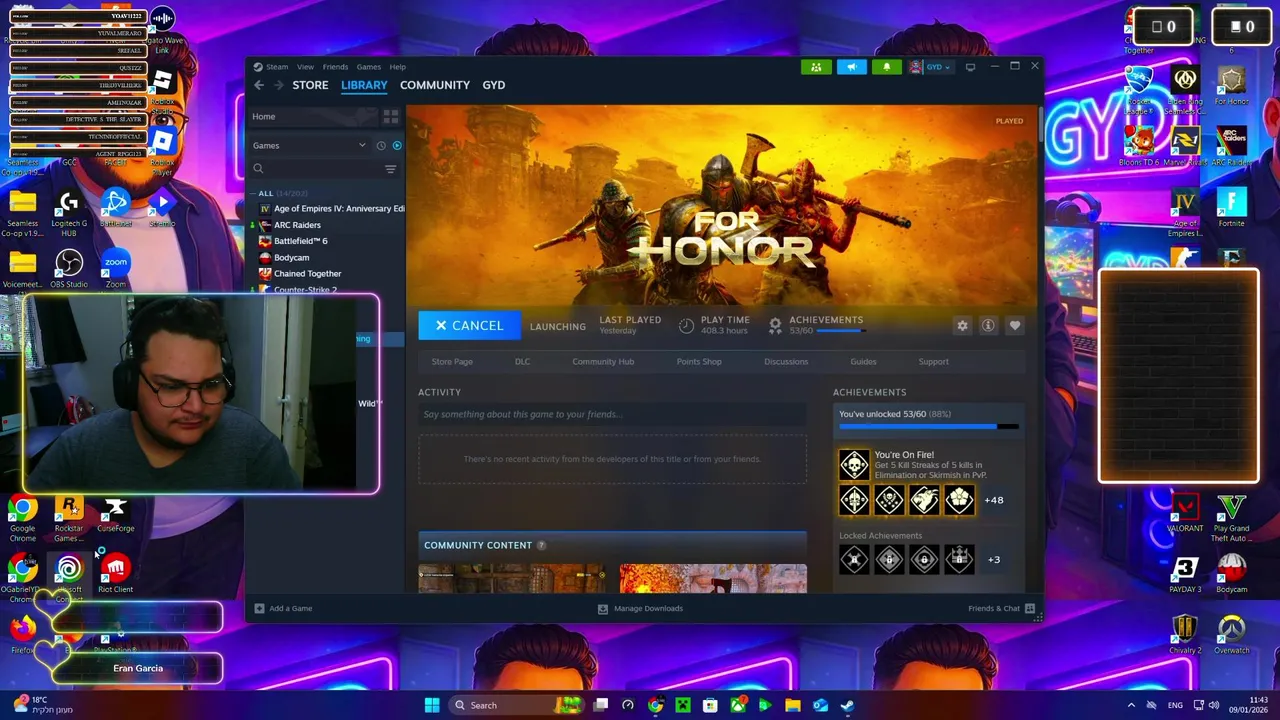Open the Friends menu
1280x720 pixels.
click(335, 67)
